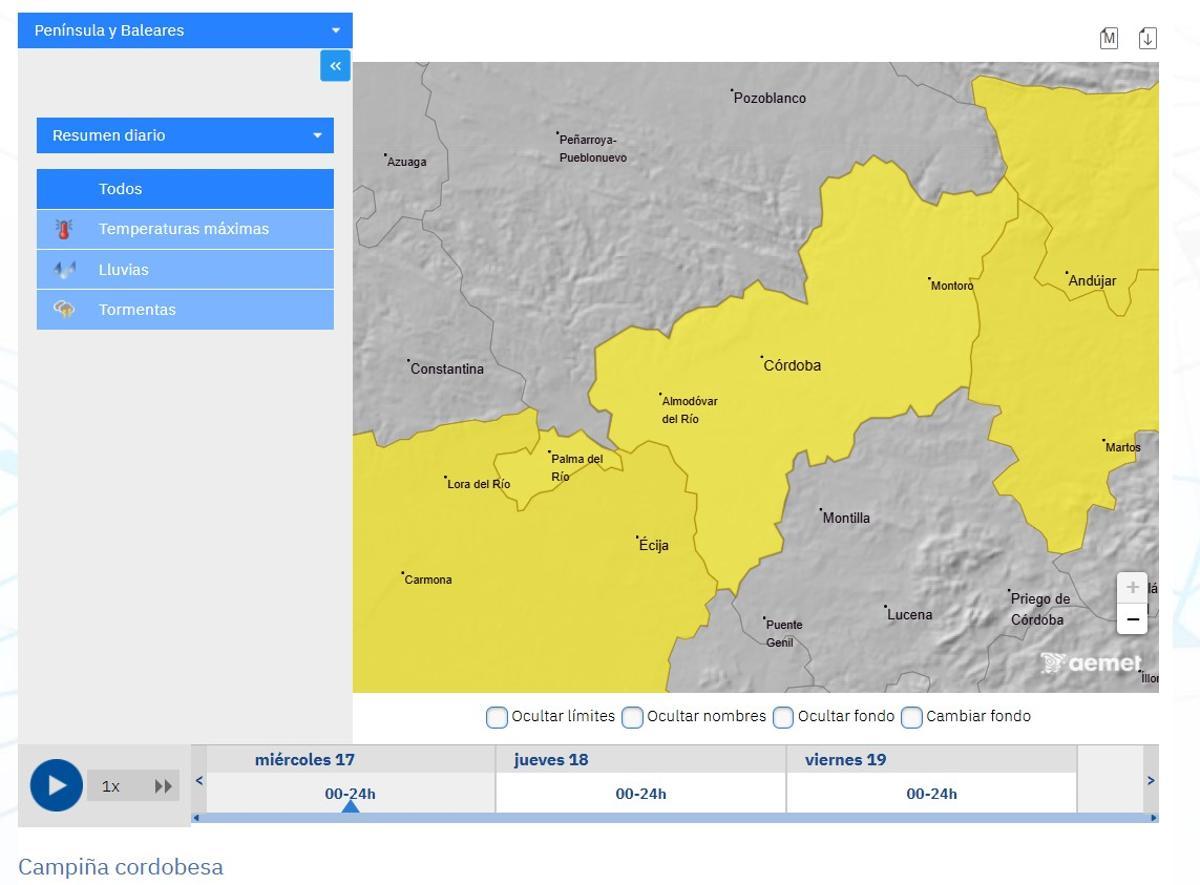The image size is (1200, 885).
Task: Click the miércoles 17 day header
Action: 305,760
